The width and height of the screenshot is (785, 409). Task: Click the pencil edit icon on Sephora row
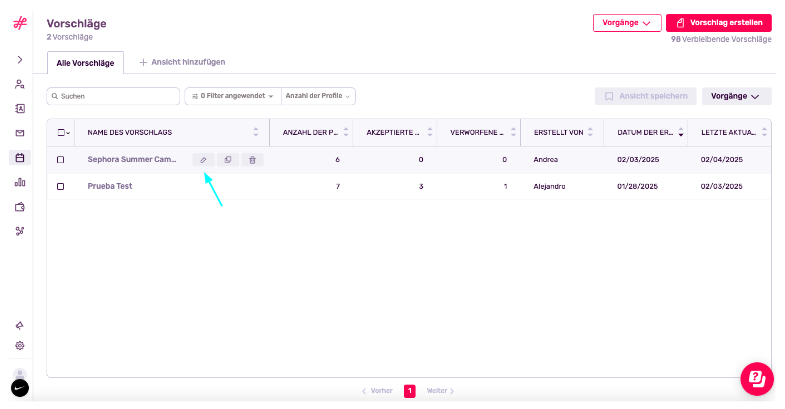click(203, 160)
